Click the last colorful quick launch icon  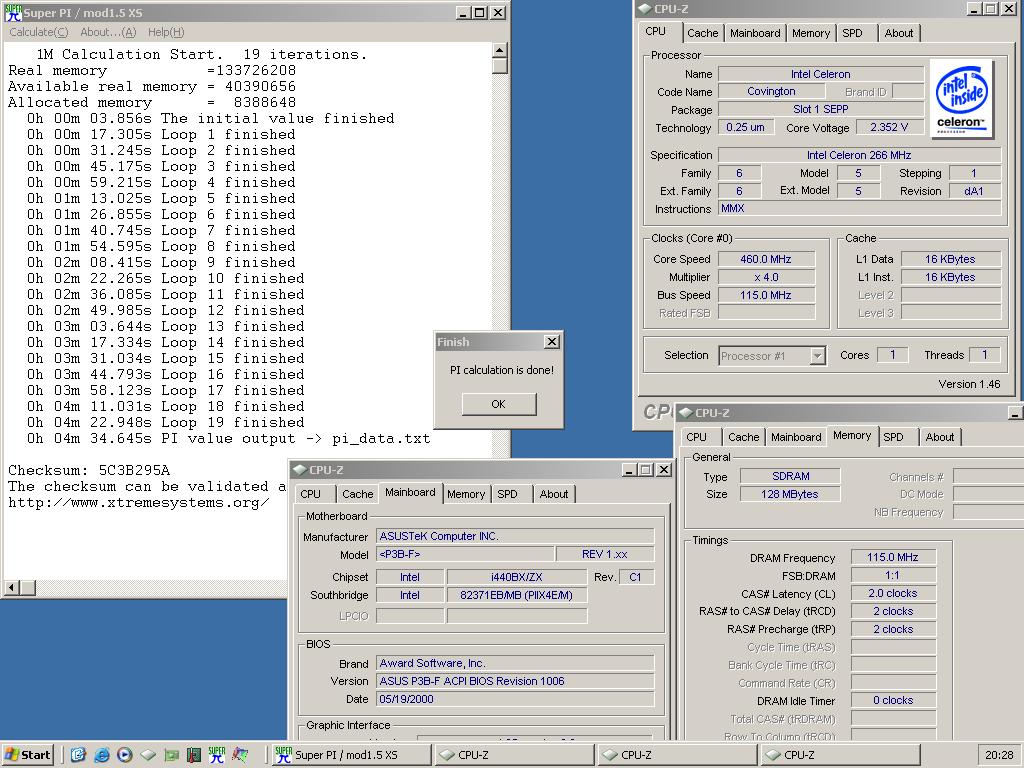coord(240,755)
